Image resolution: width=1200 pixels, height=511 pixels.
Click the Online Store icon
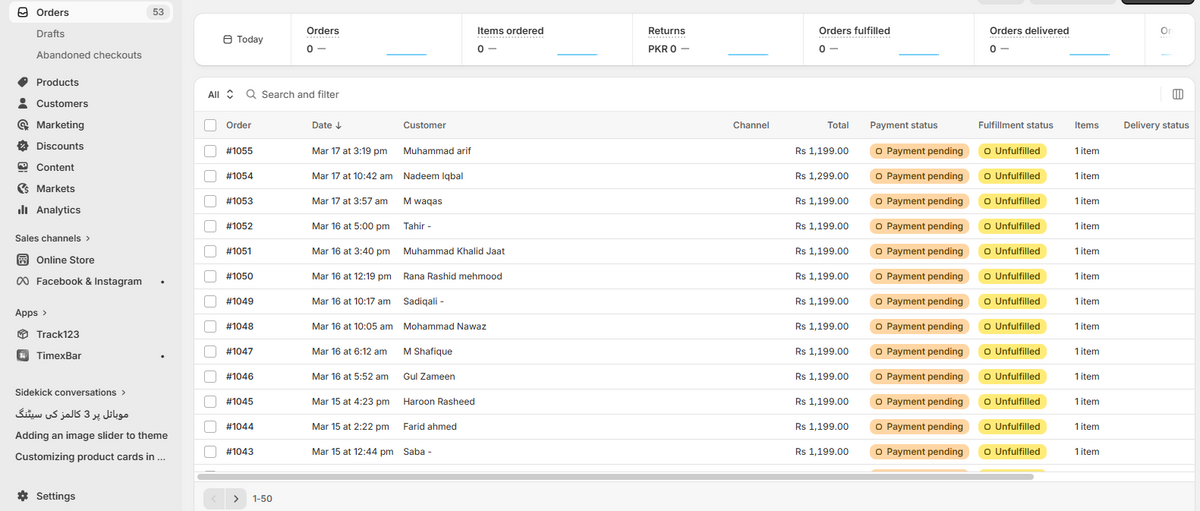23,260
